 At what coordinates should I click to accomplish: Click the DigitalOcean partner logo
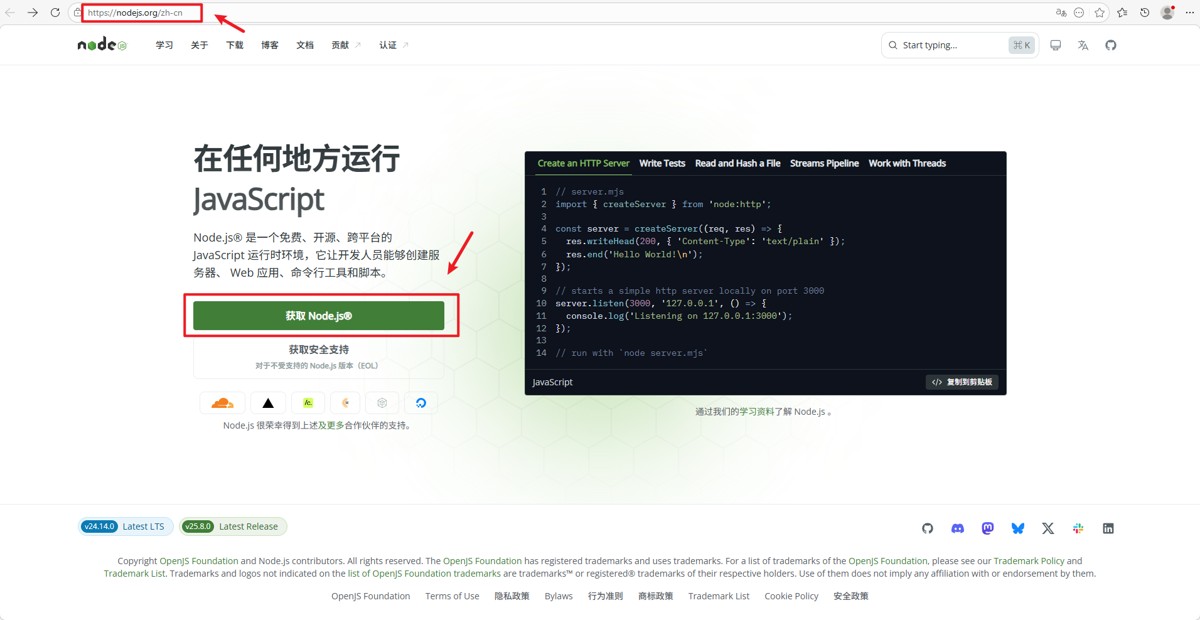coord(421,403)
